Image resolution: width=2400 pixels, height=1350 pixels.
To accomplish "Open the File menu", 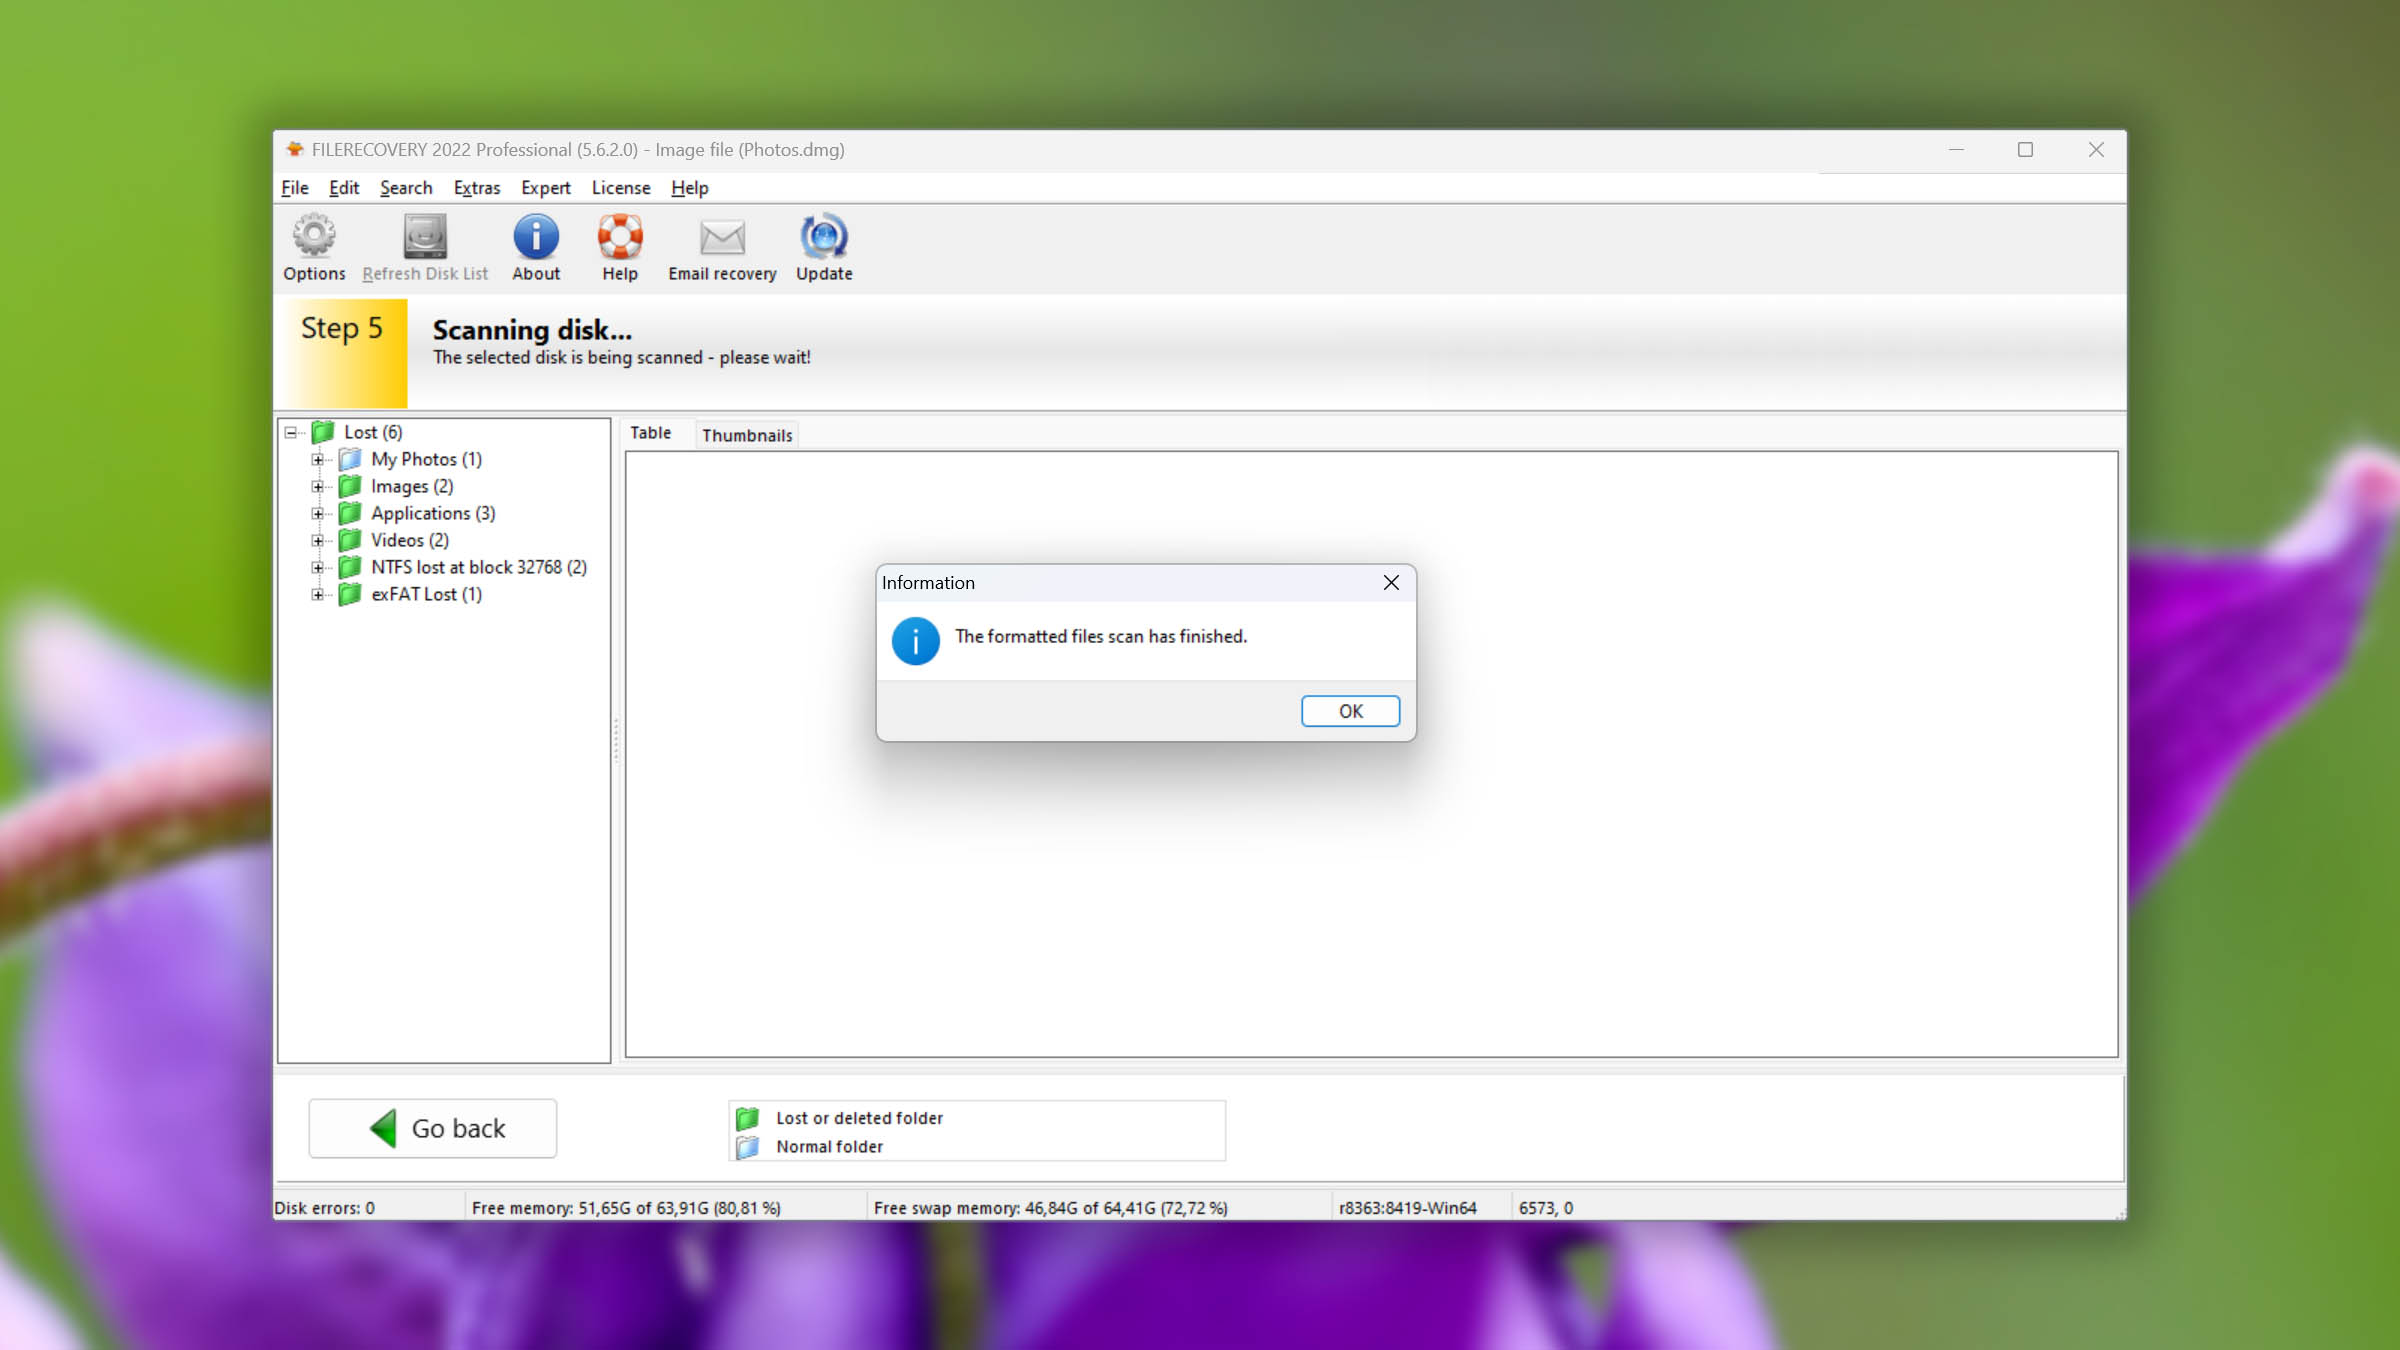I will [295, 188].
